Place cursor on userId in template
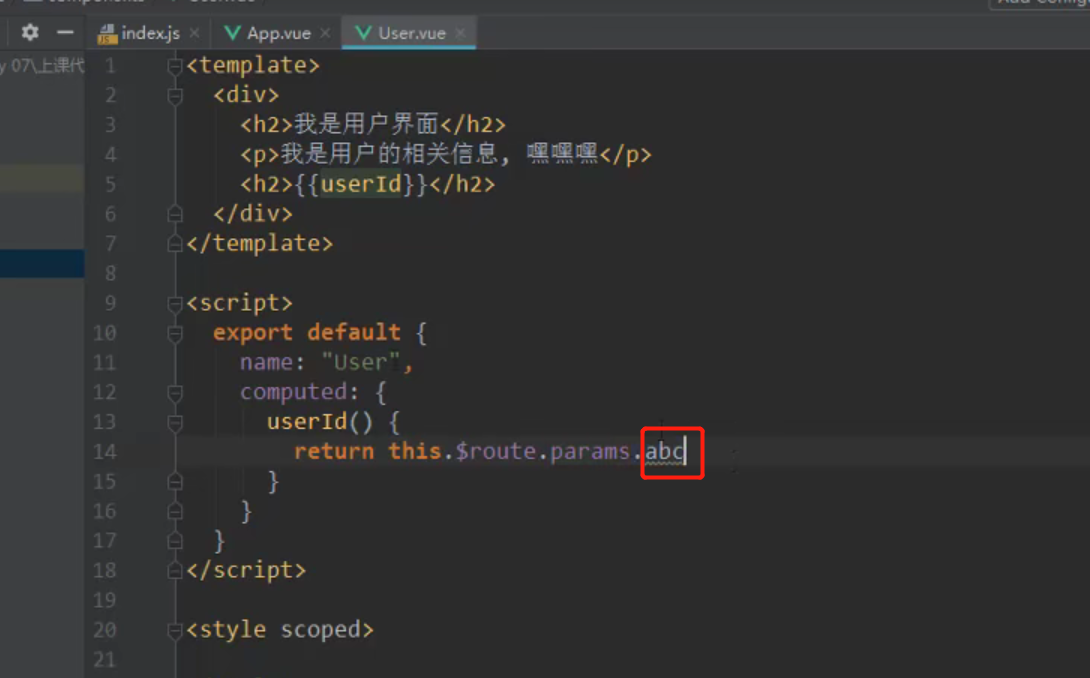Viewport: 1090px width, 678px height. (361, 184)
